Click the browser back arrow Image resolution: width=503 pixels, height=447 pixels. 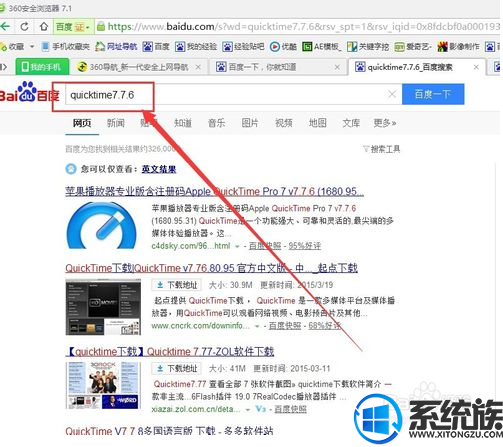5,26
